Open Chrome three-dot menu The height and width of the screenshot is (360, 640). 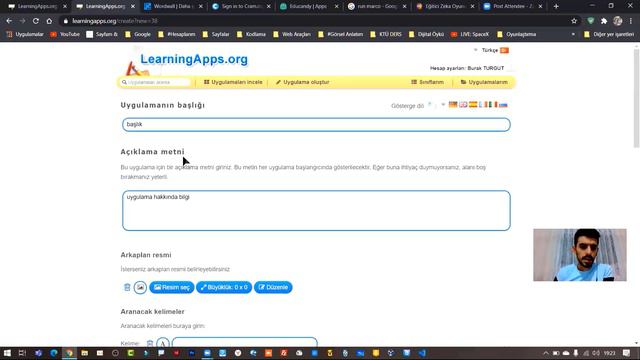(631, 21)
